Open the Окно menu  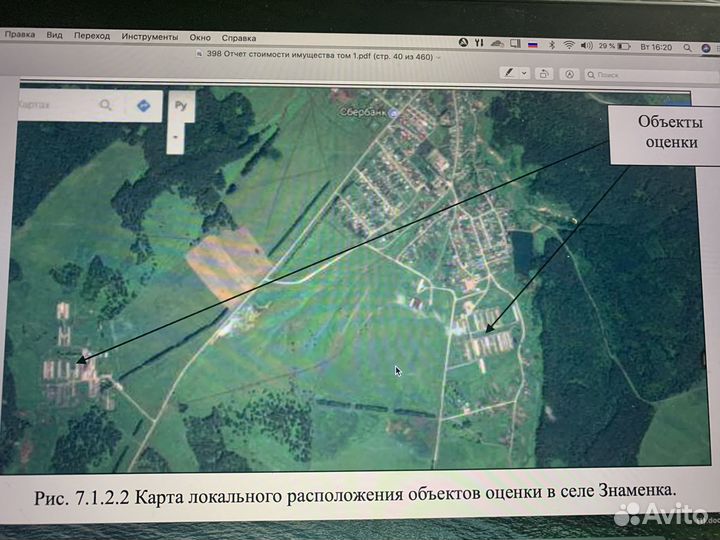pyautogui.click(x=200, y=37)
